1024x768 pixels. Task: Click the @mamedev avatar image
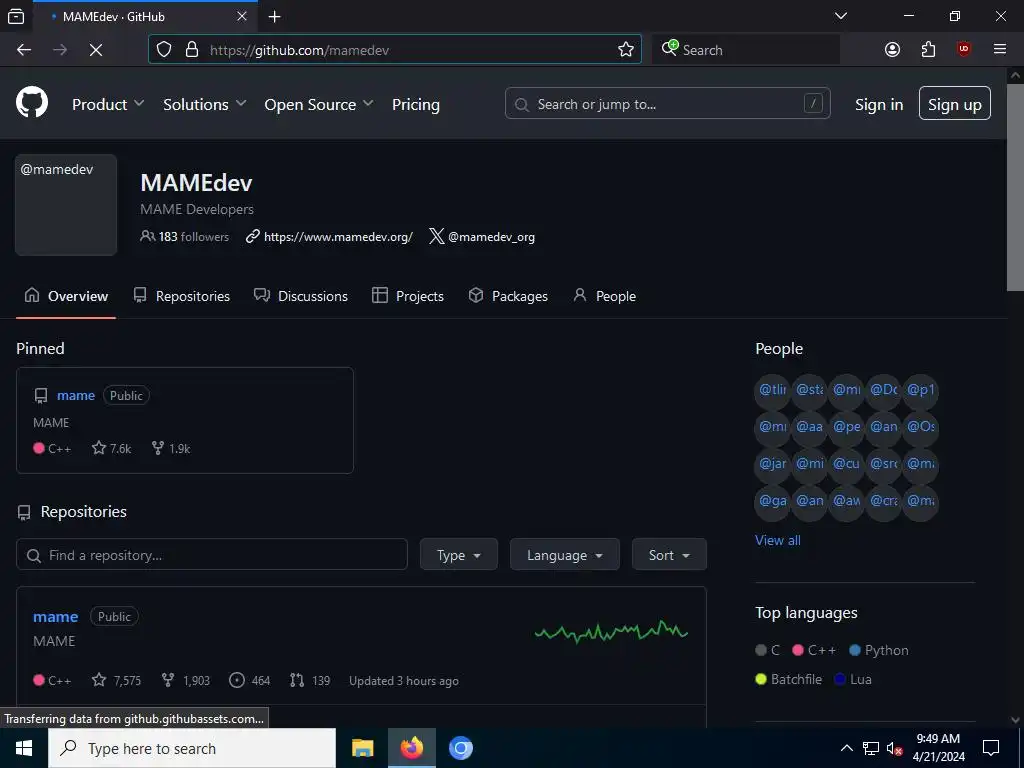(66, 204)
